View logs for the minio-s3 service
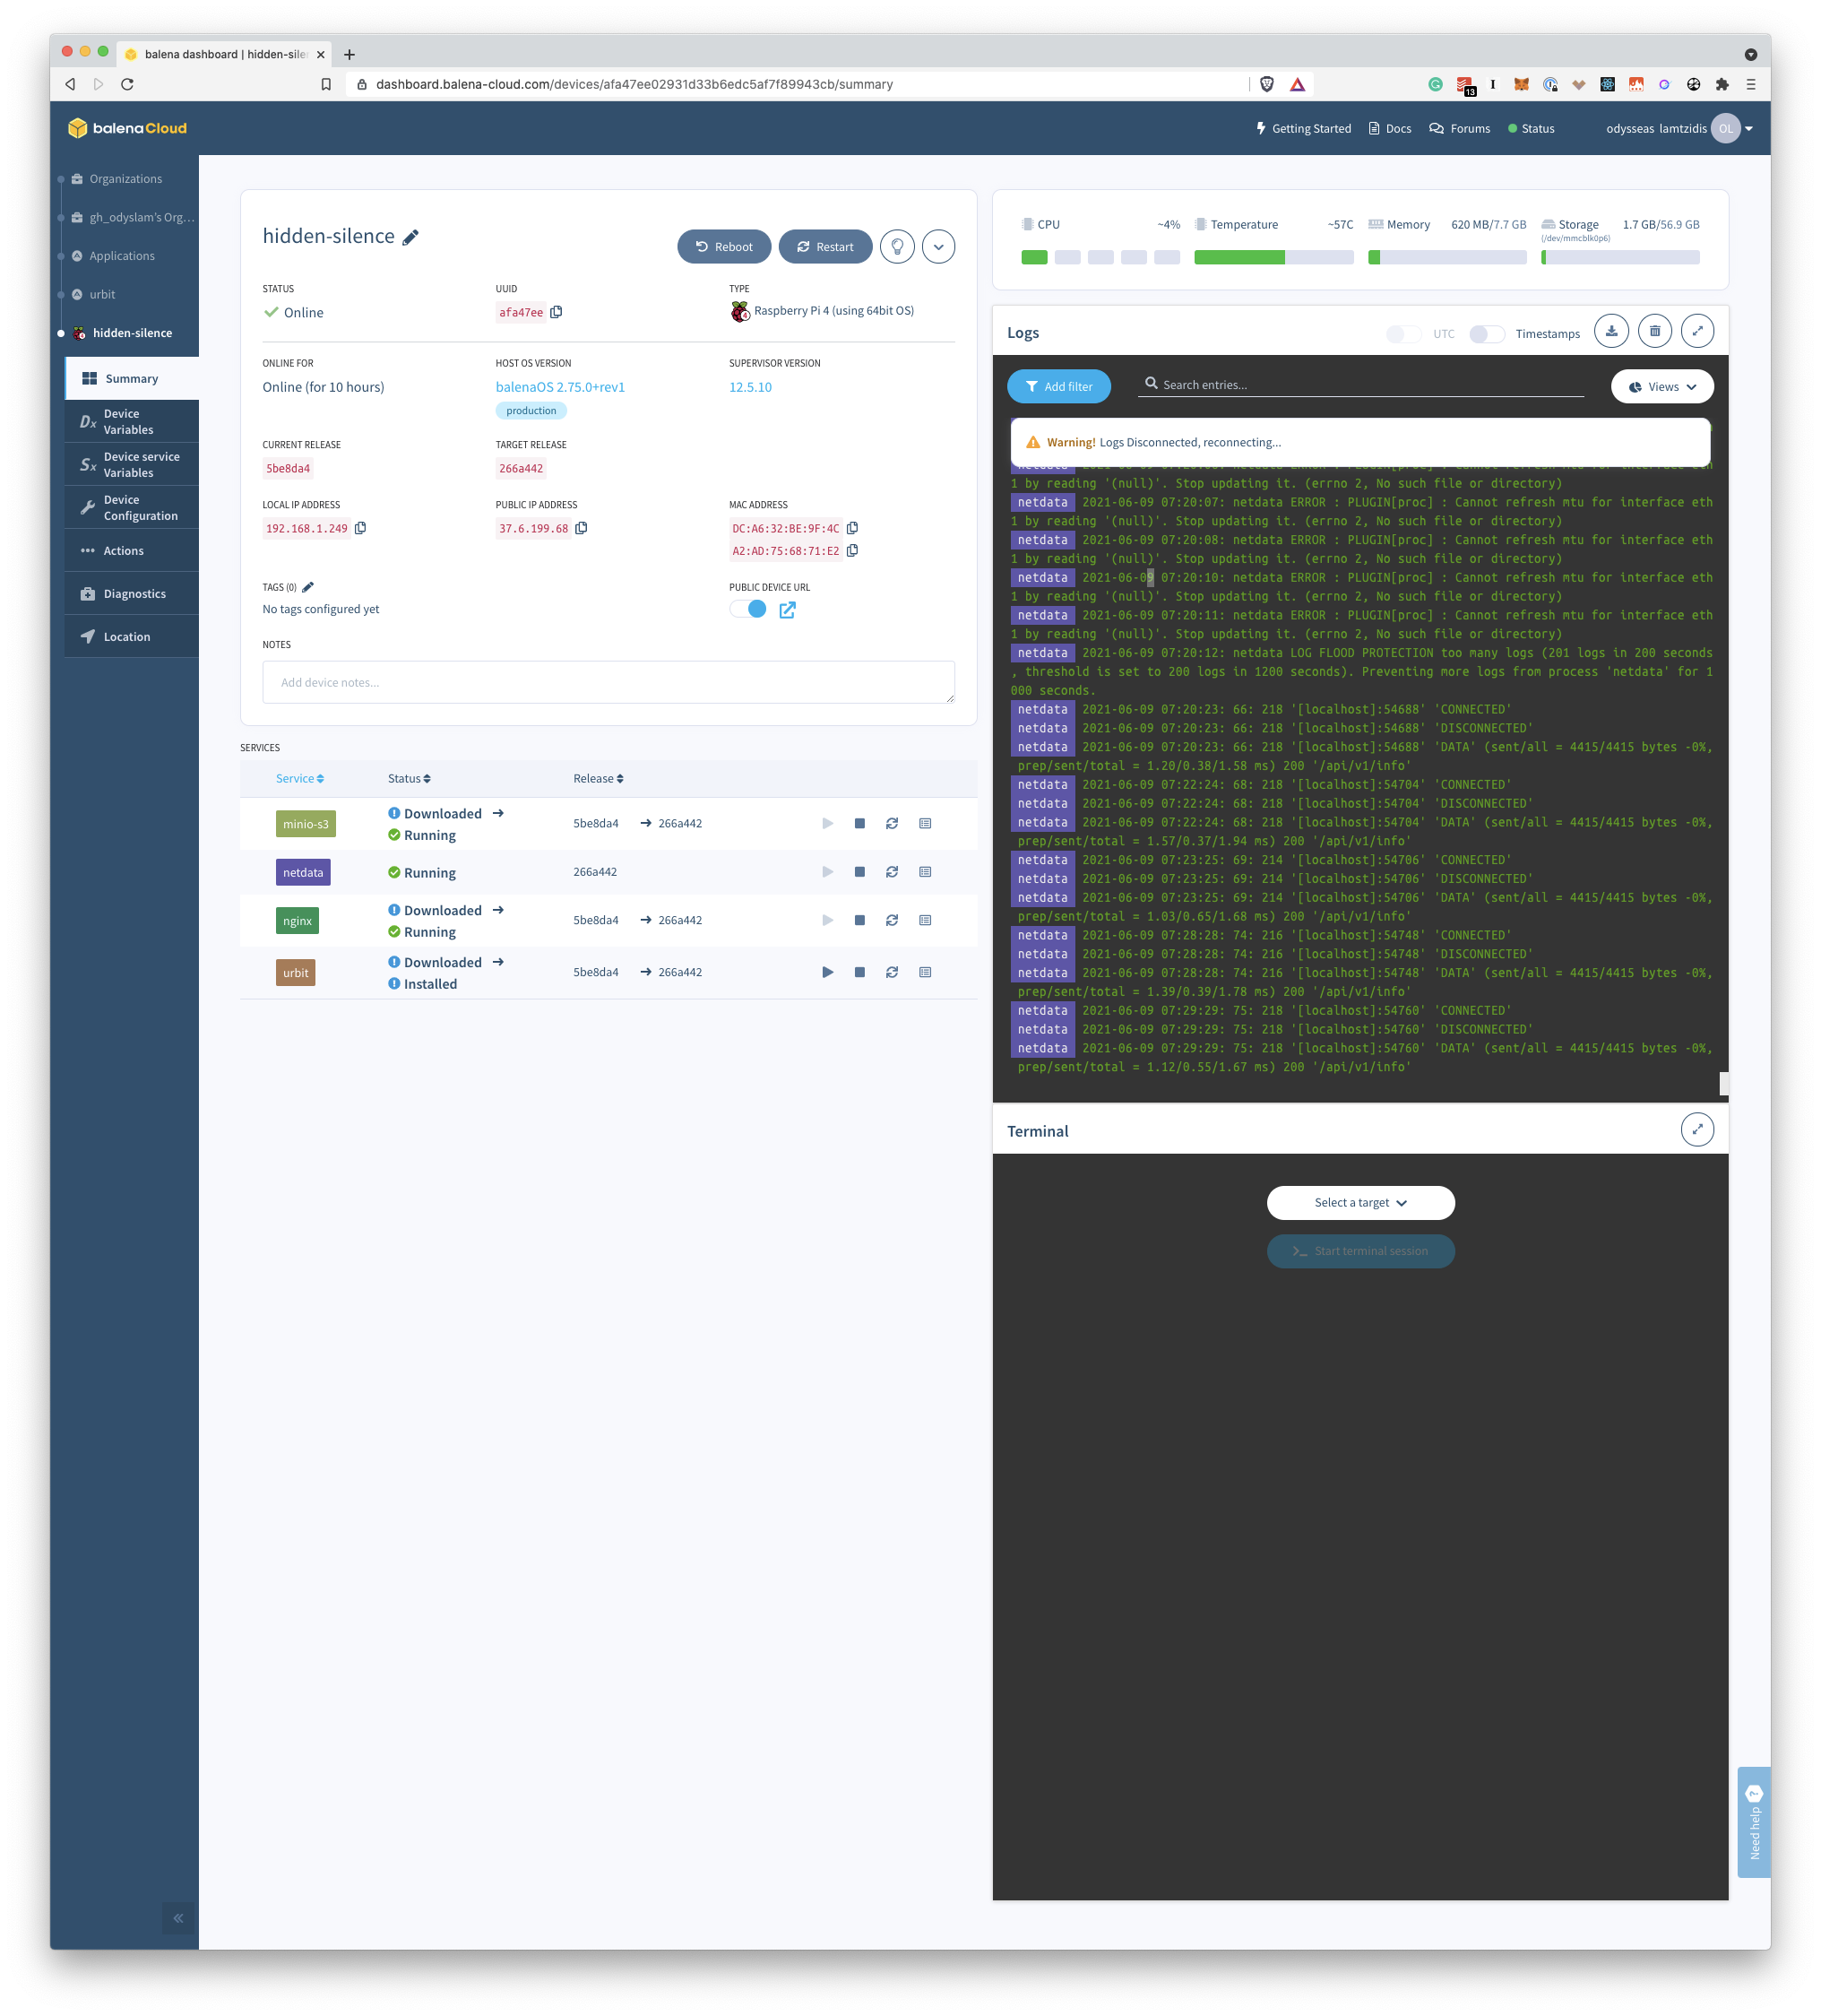 [925, 823]
